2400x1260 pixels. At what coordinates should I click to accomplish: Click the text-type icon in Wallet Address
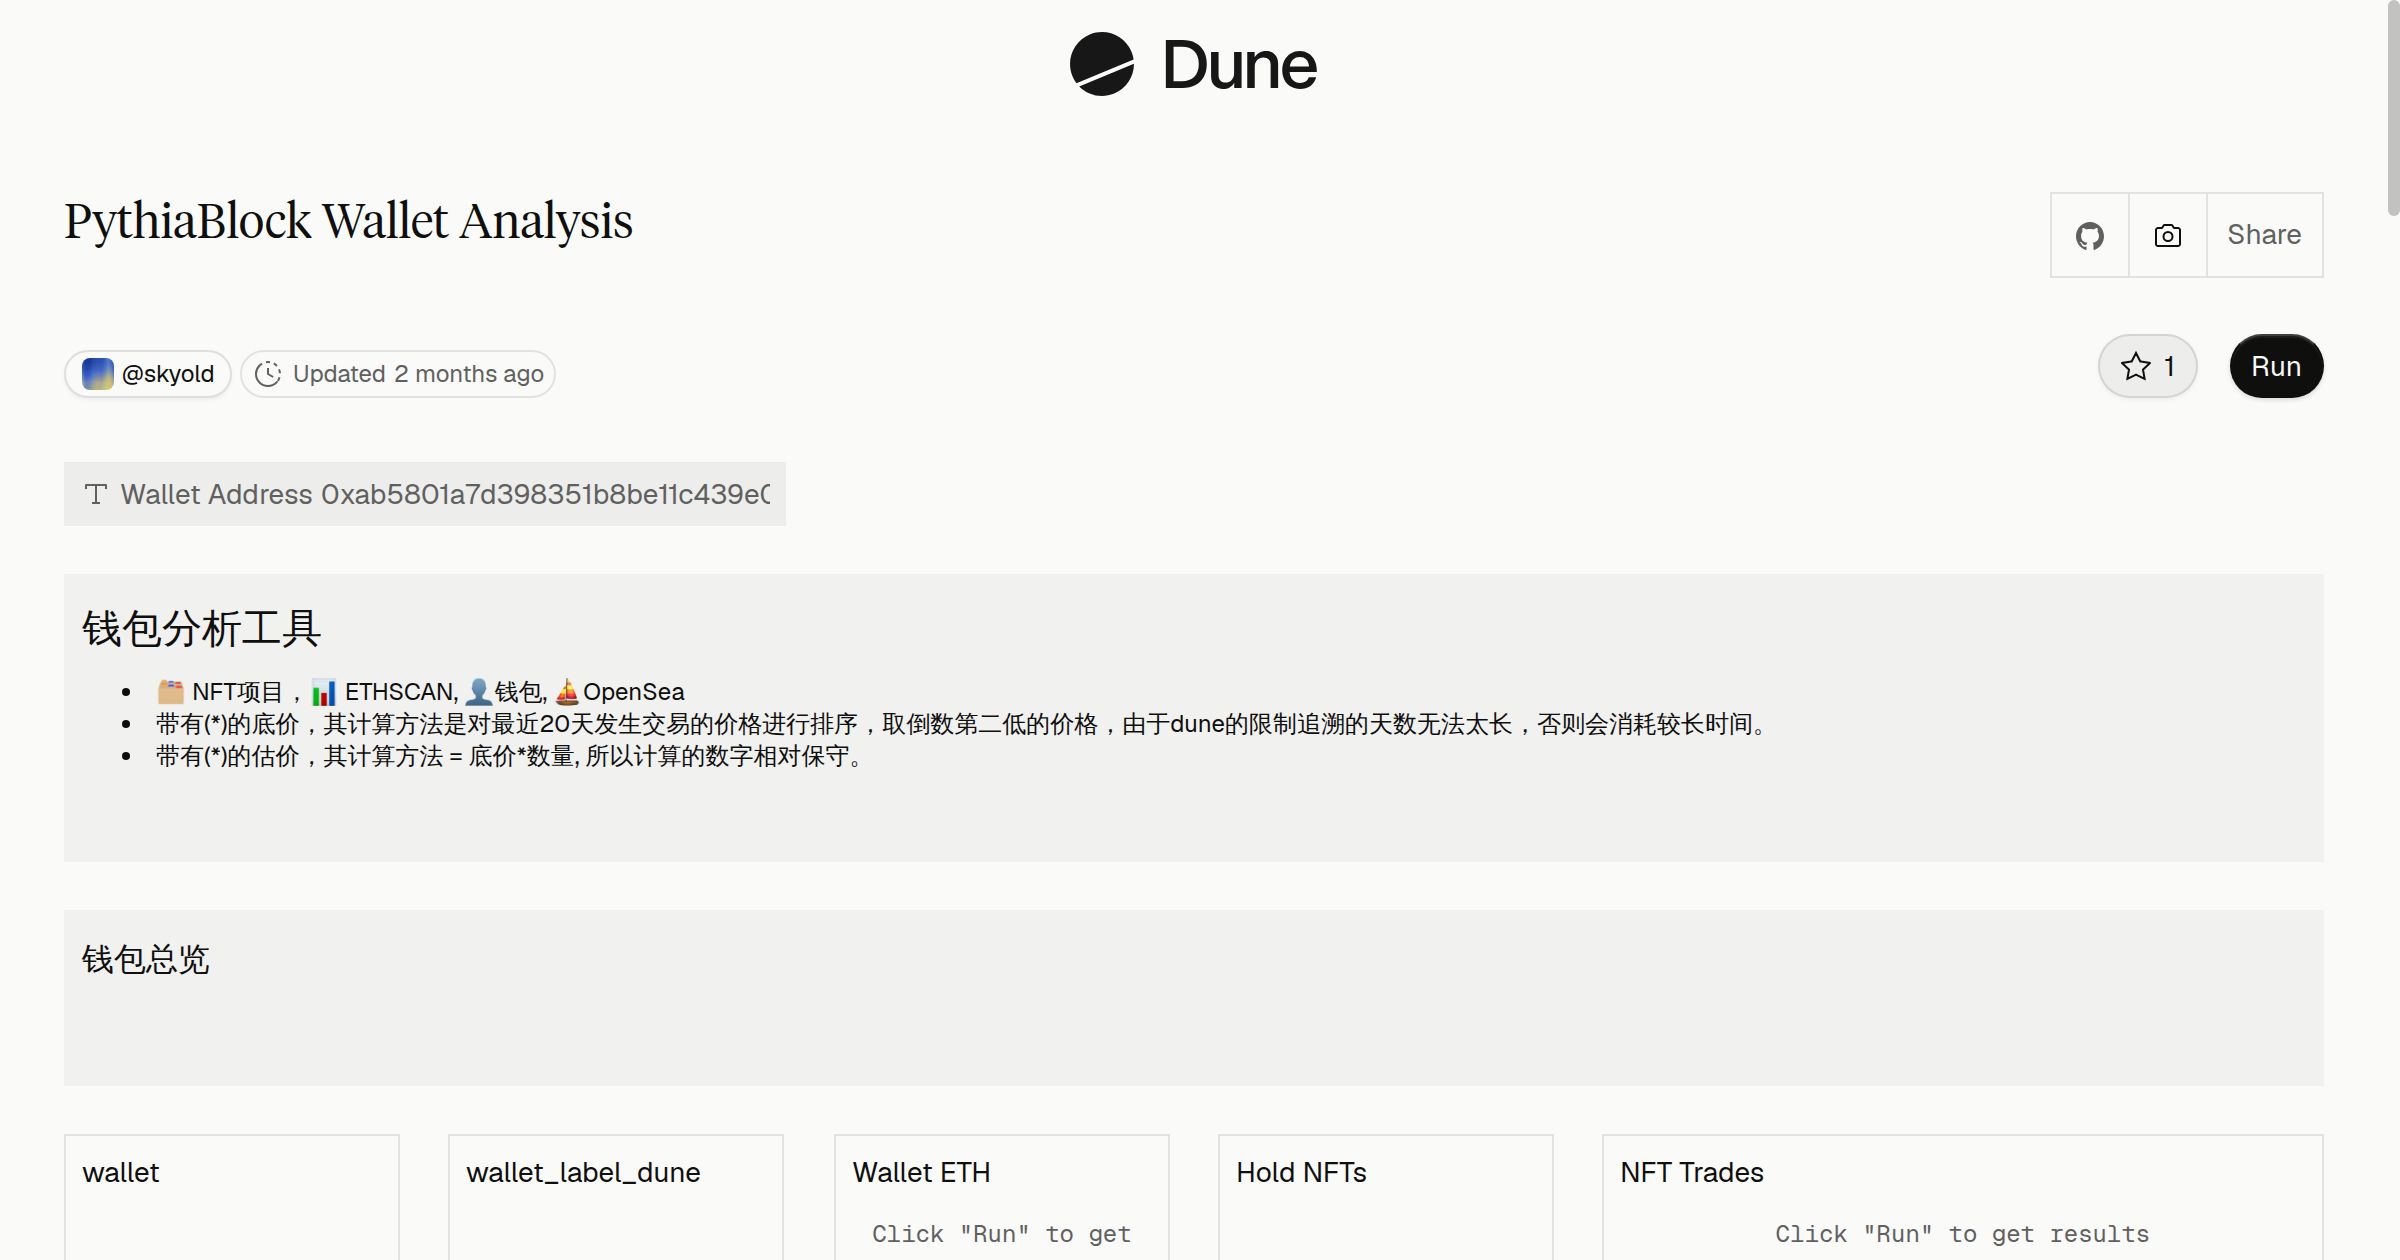tap(96, 494)
